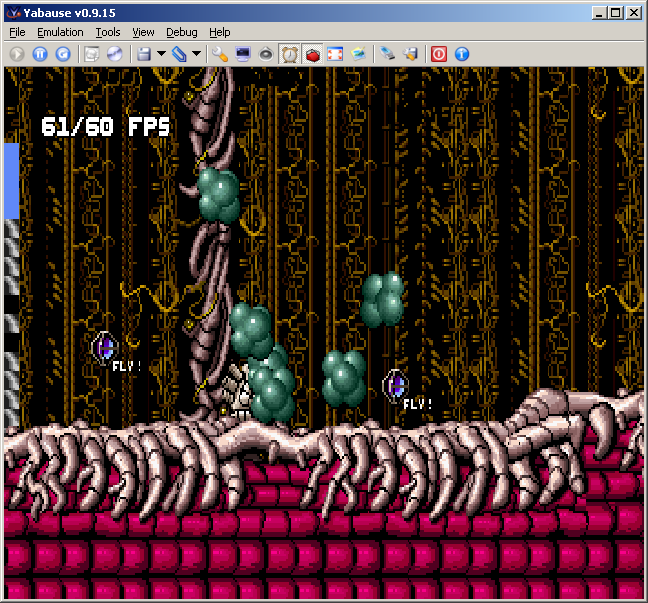Viewport: 648px width, 603px height.
Task: Open settings with the wrench icon
Action: pos(220,54)
